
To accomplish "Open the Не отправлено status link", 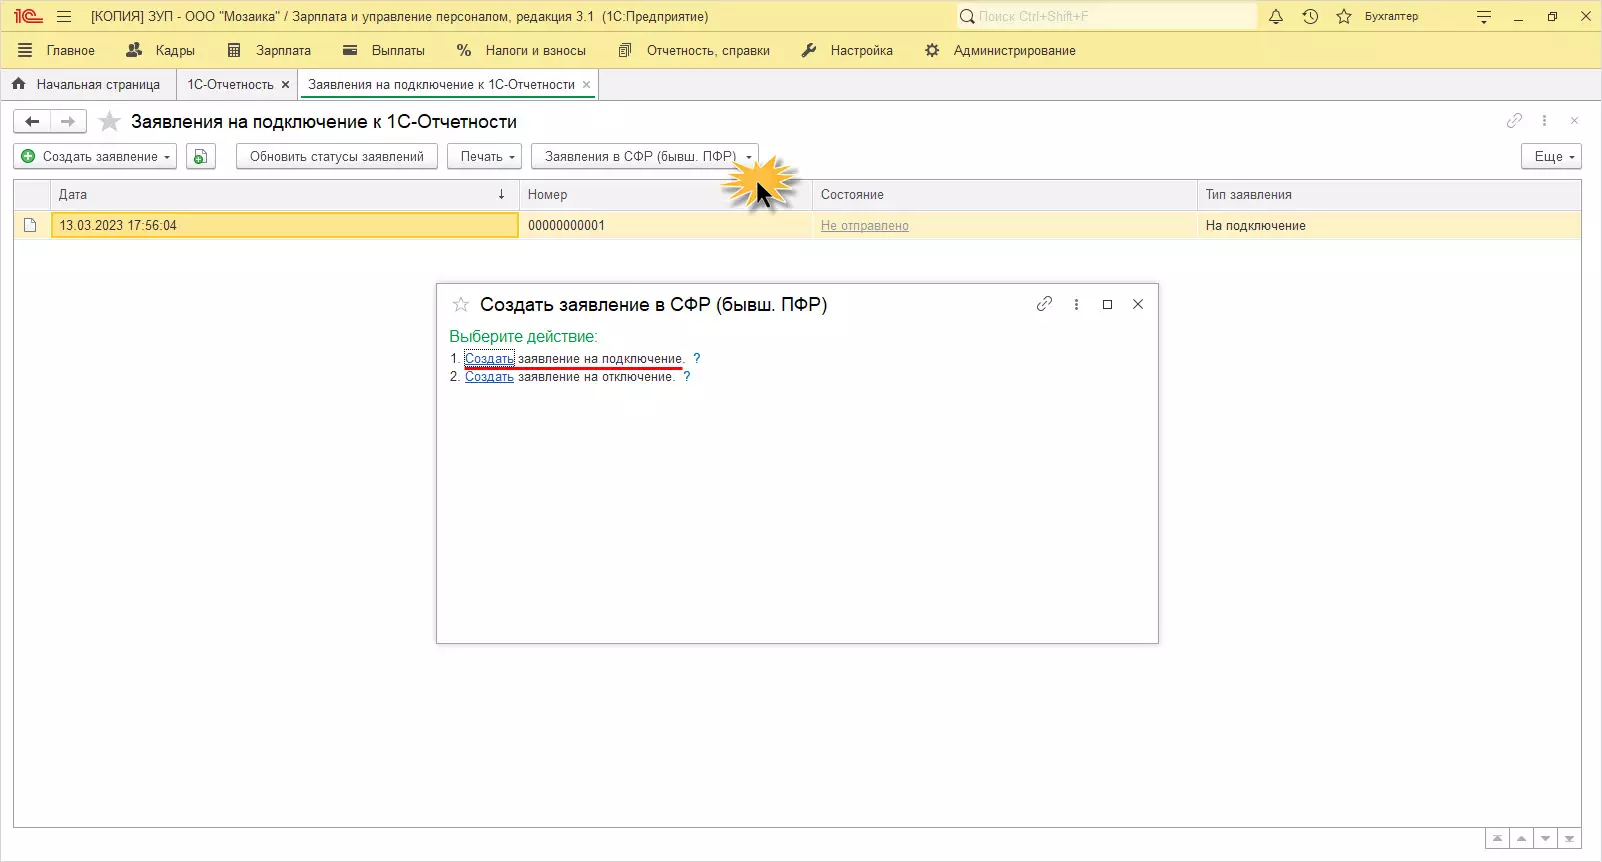I will pos(864,226).
